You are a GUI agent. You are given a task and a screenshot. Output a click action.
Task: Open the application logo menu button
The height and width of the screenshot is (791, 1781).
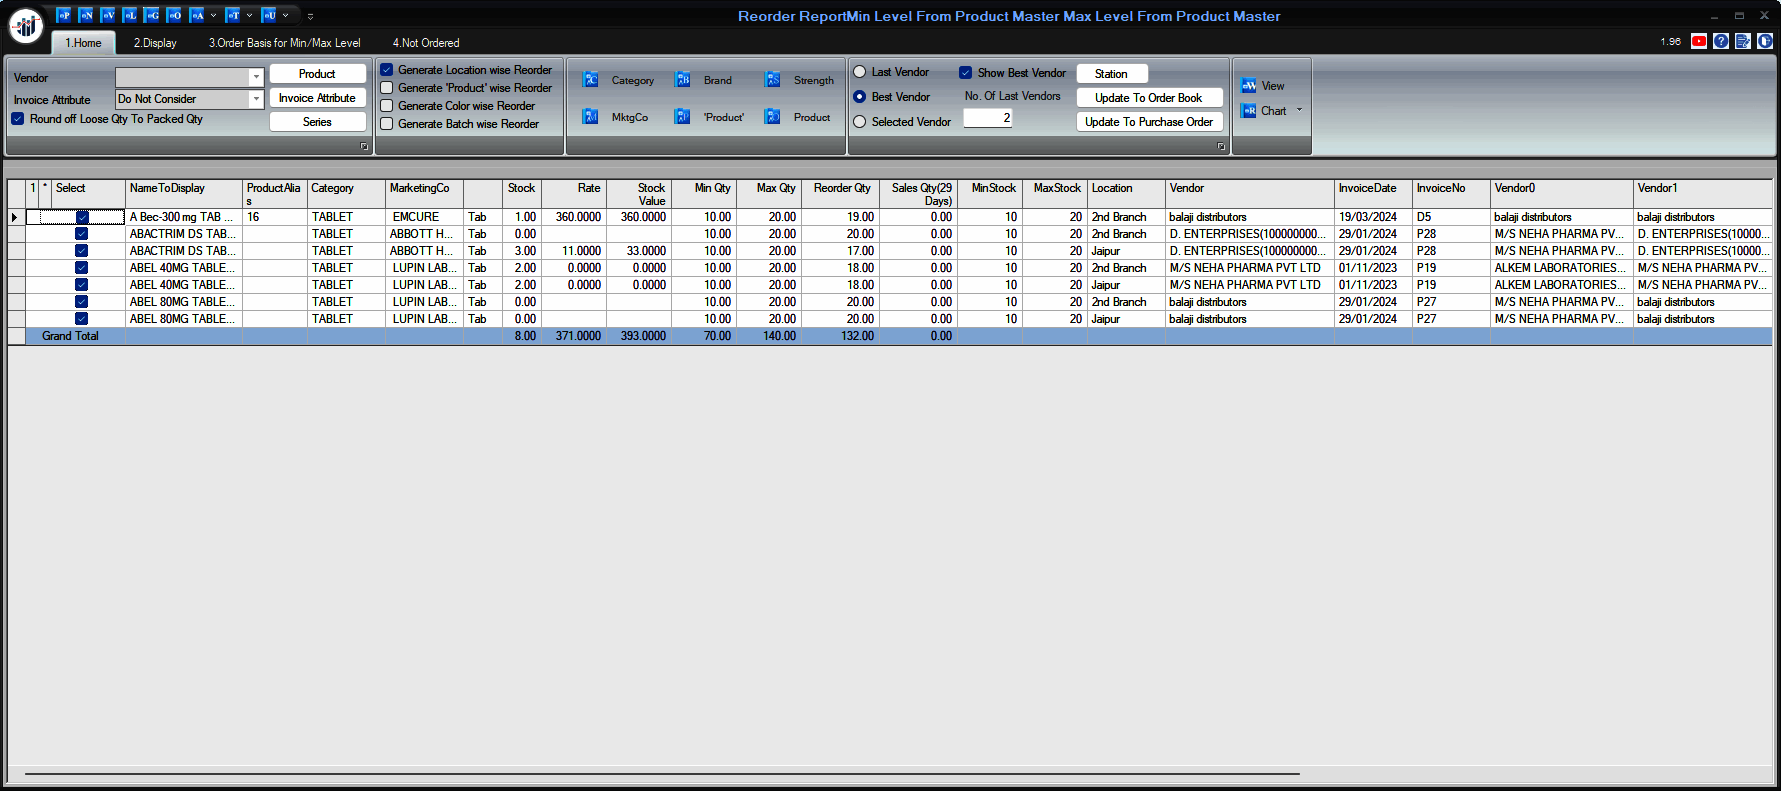coord(26,26)
